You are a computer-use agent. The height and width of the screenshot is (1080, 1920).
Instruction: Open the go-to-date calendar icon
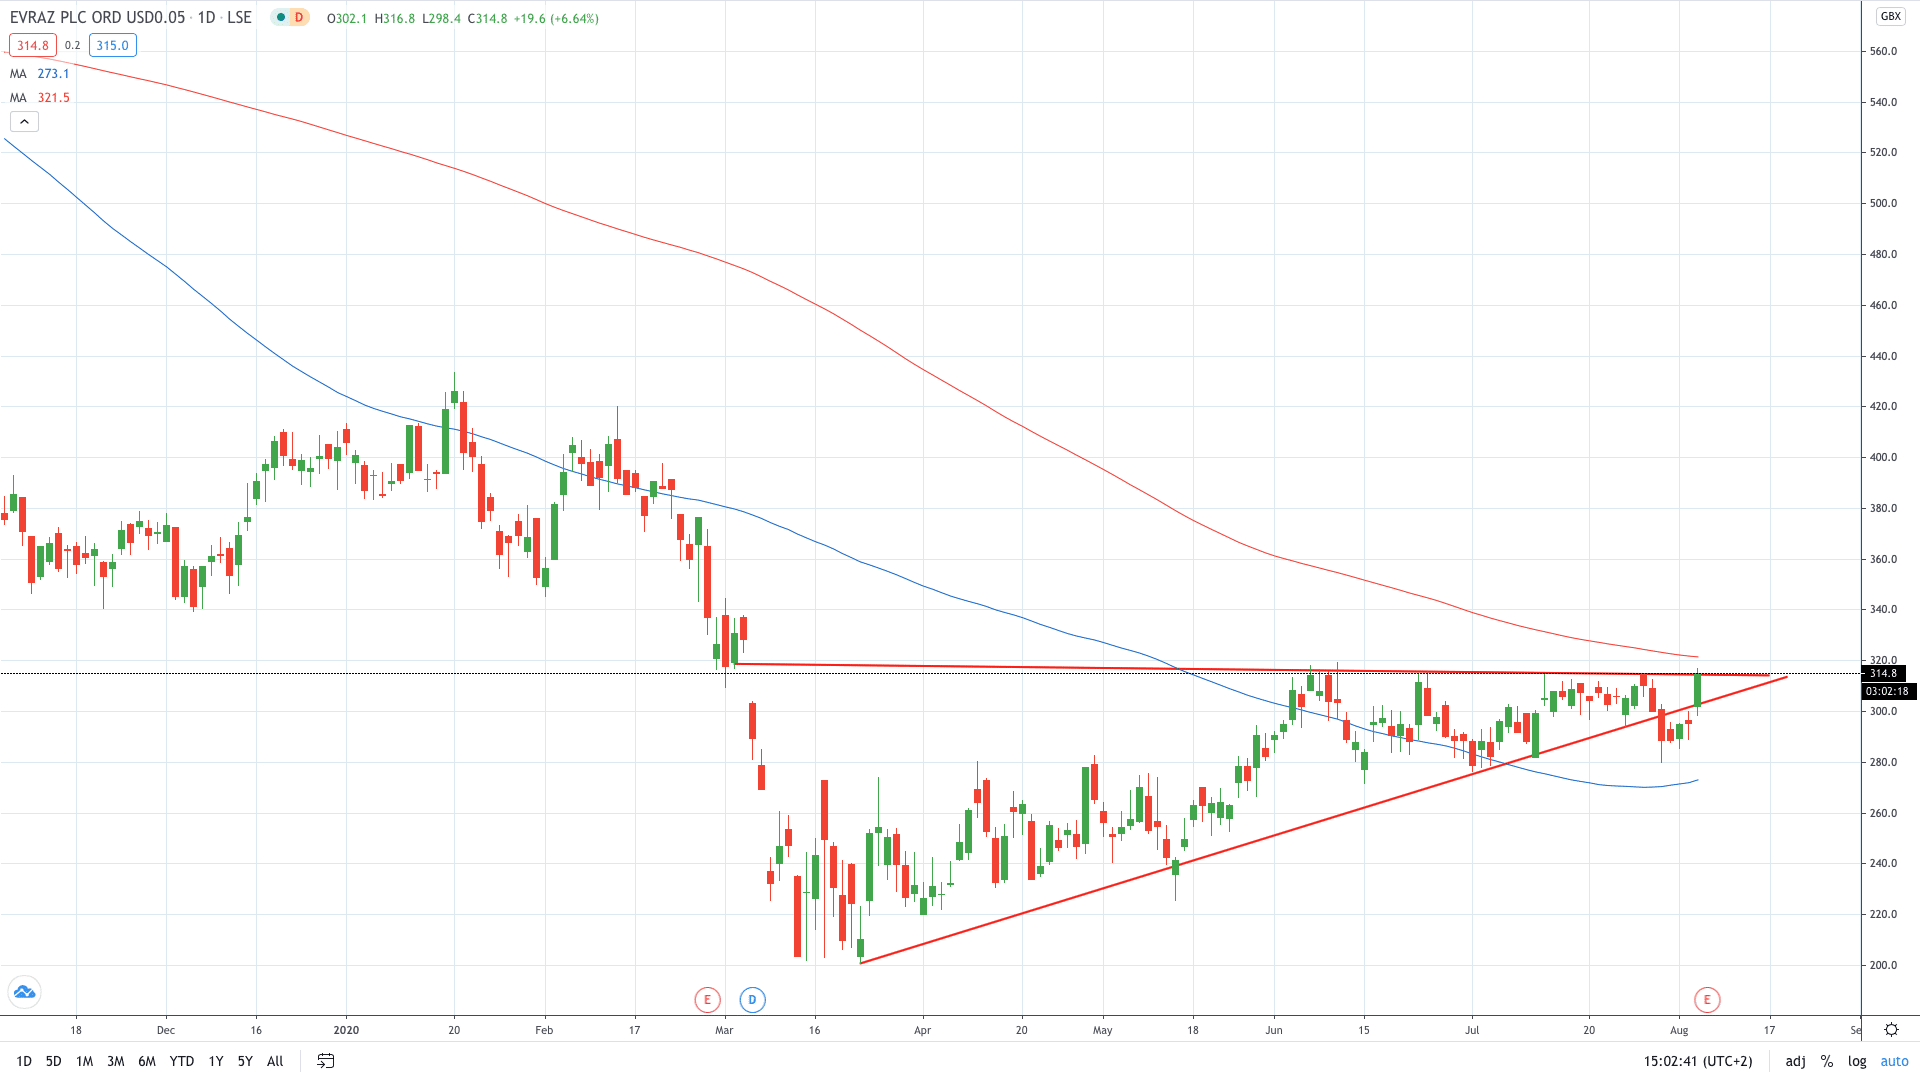tap(325, 1061)
